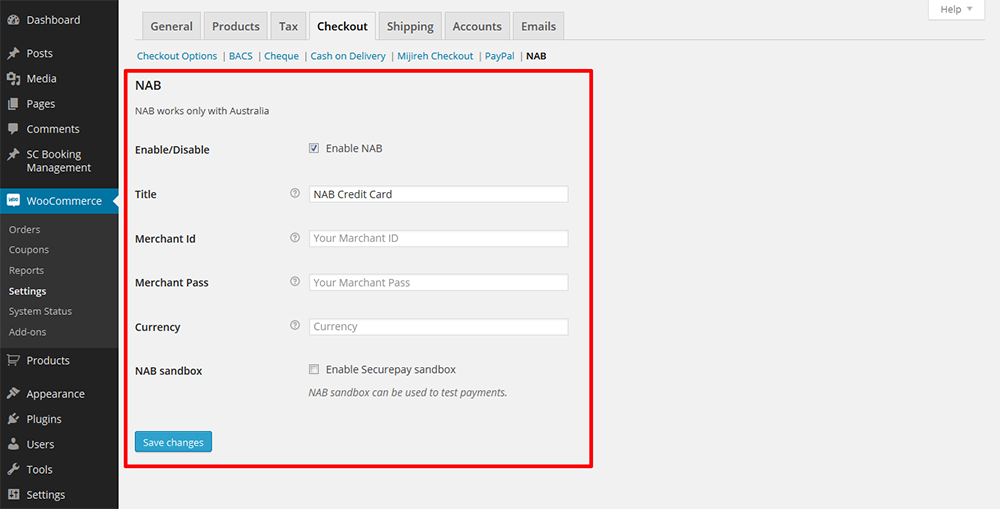Open Coupons in WooCommerce submenu
The image size is (1000, 509).
tap(29, 250)
